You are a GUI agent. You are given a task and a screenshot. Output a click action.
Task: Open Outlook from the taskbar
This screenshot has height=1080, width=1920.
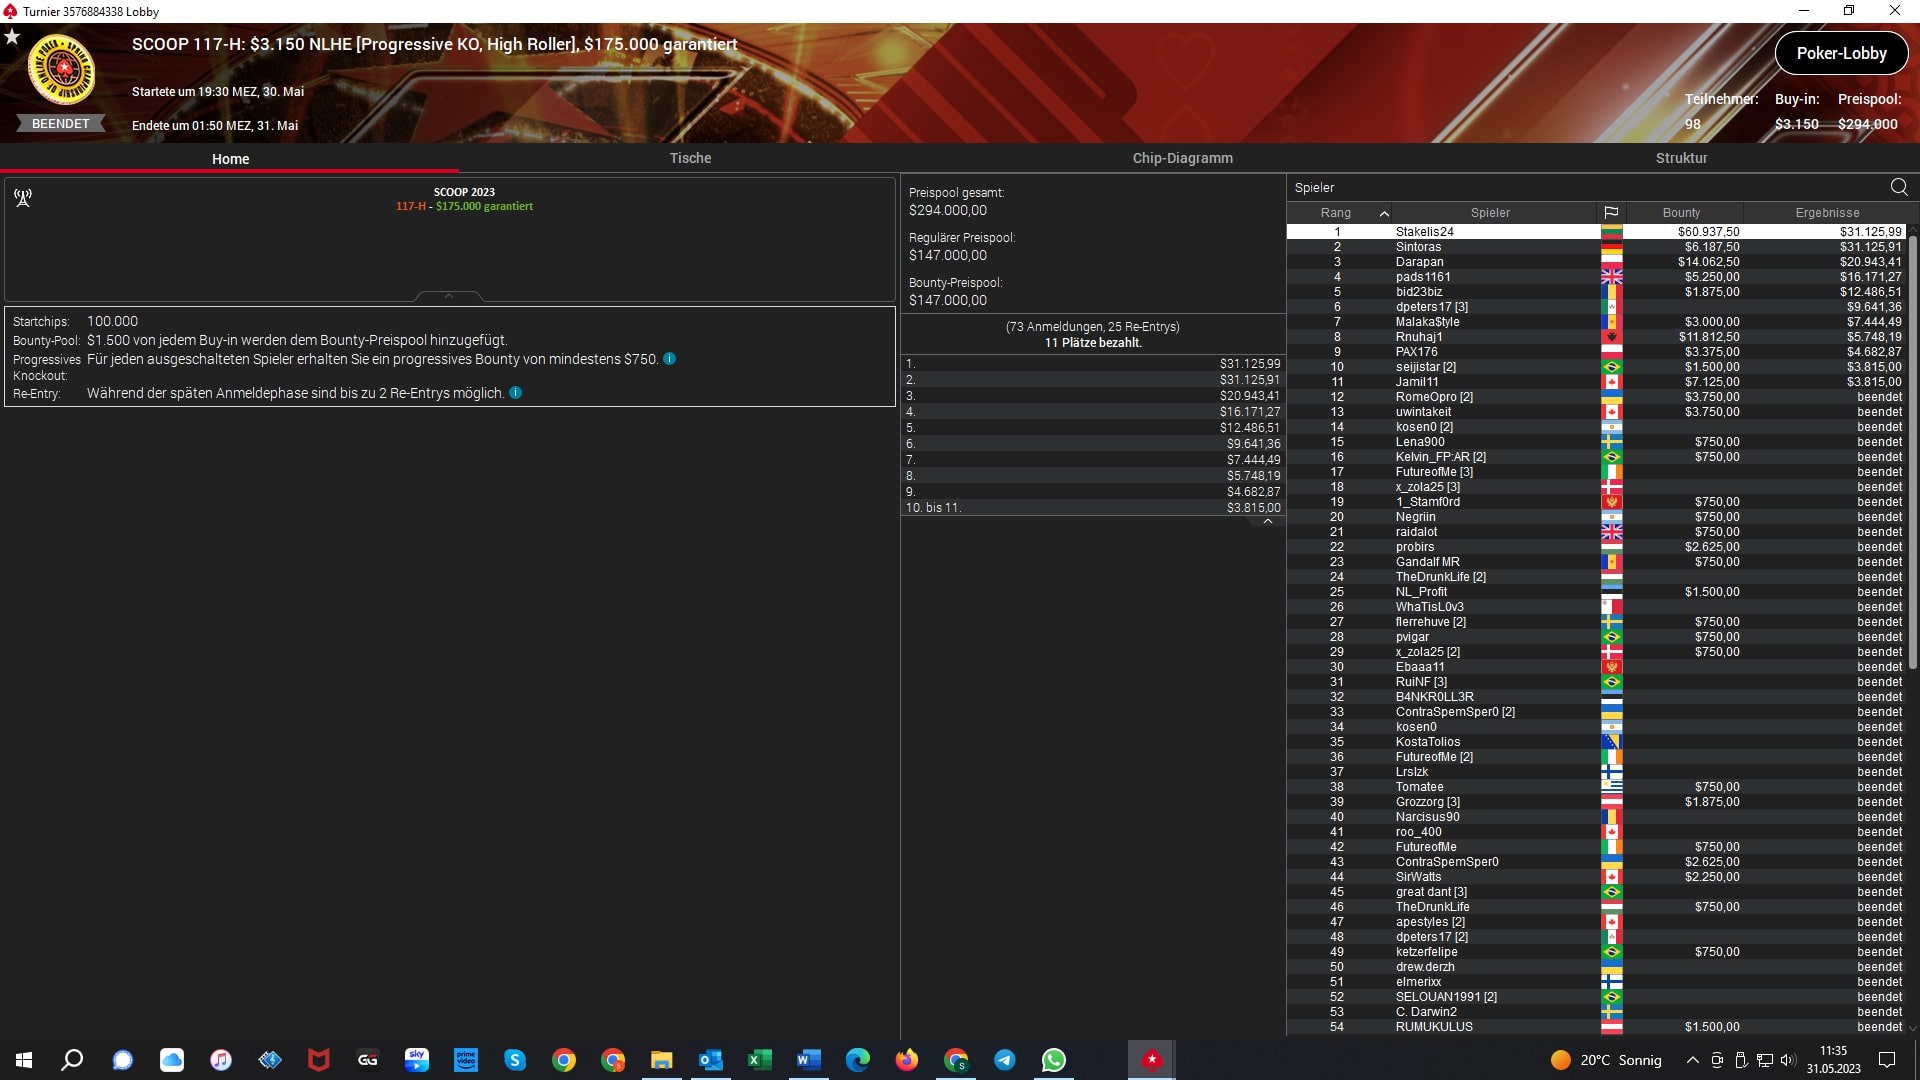[711, 1060]
